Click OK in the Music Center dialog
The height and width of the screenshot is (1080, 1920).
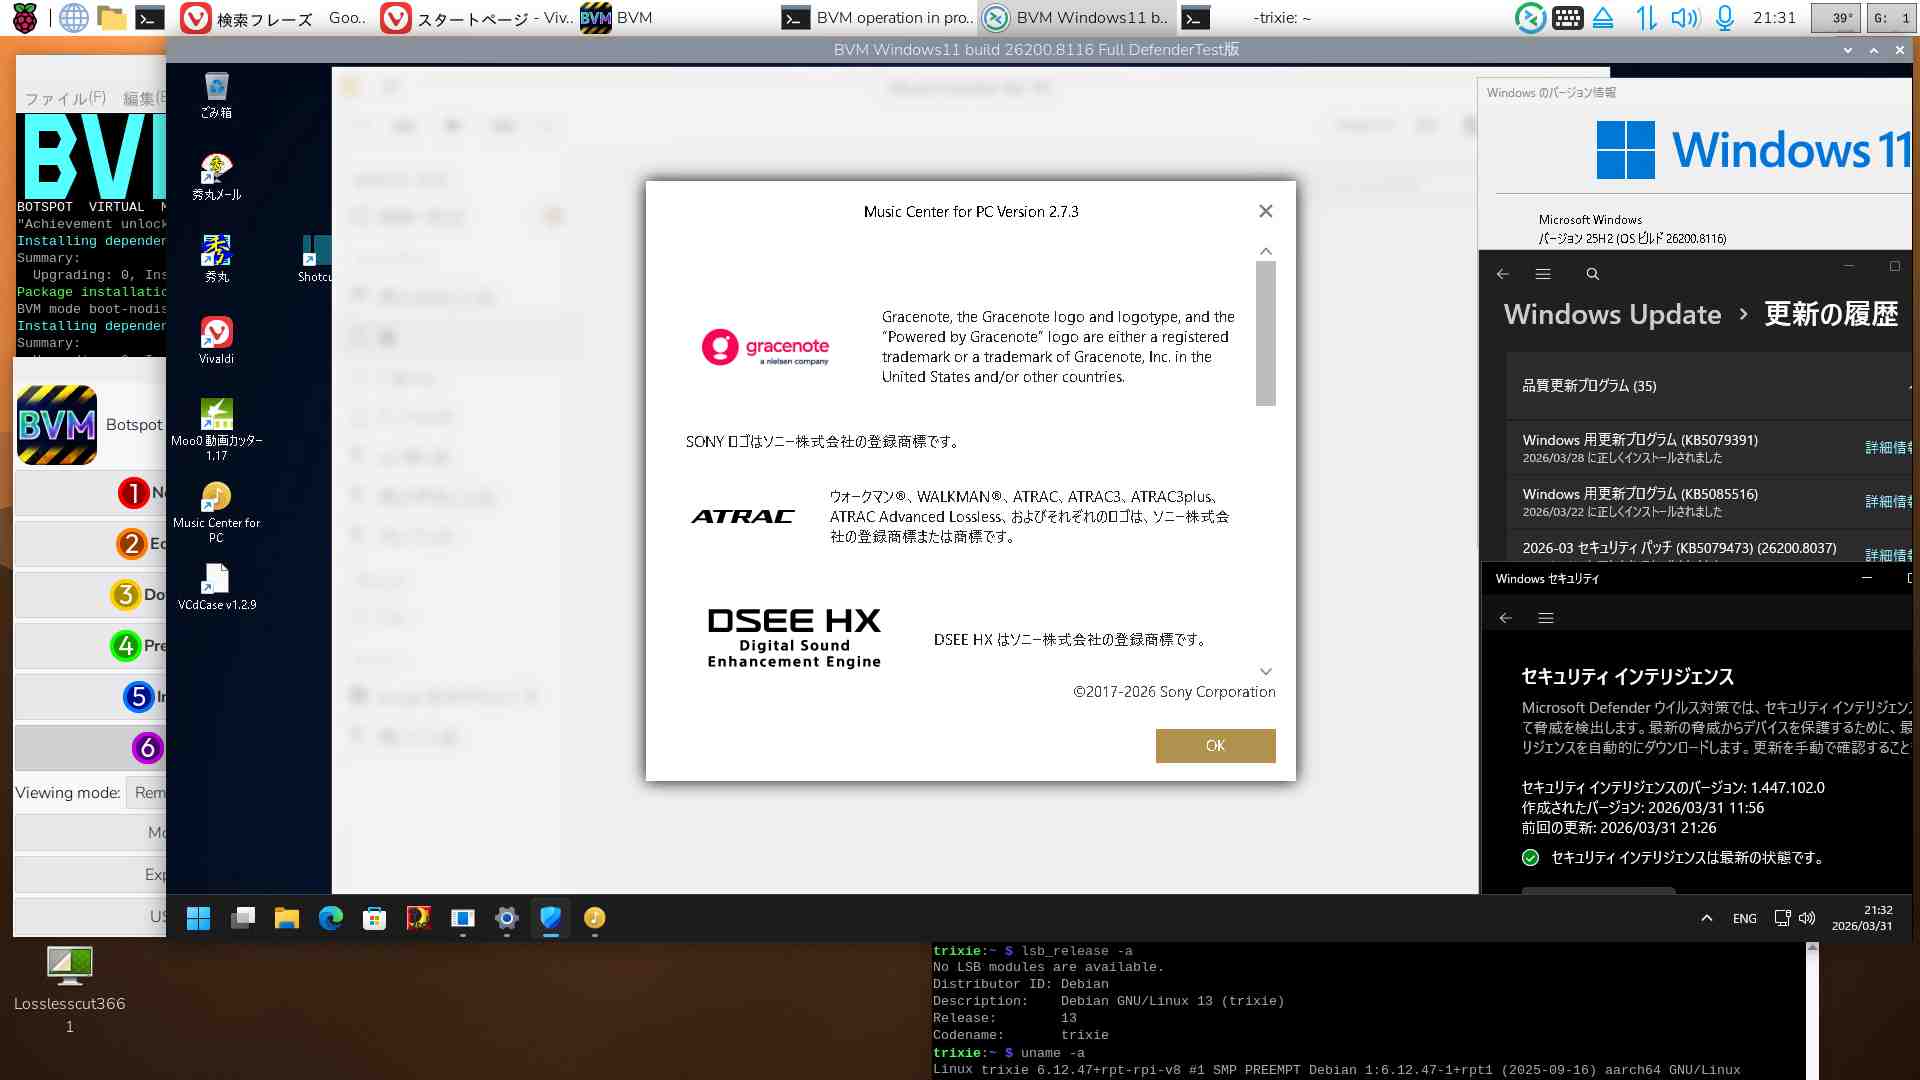(1215, 746)
